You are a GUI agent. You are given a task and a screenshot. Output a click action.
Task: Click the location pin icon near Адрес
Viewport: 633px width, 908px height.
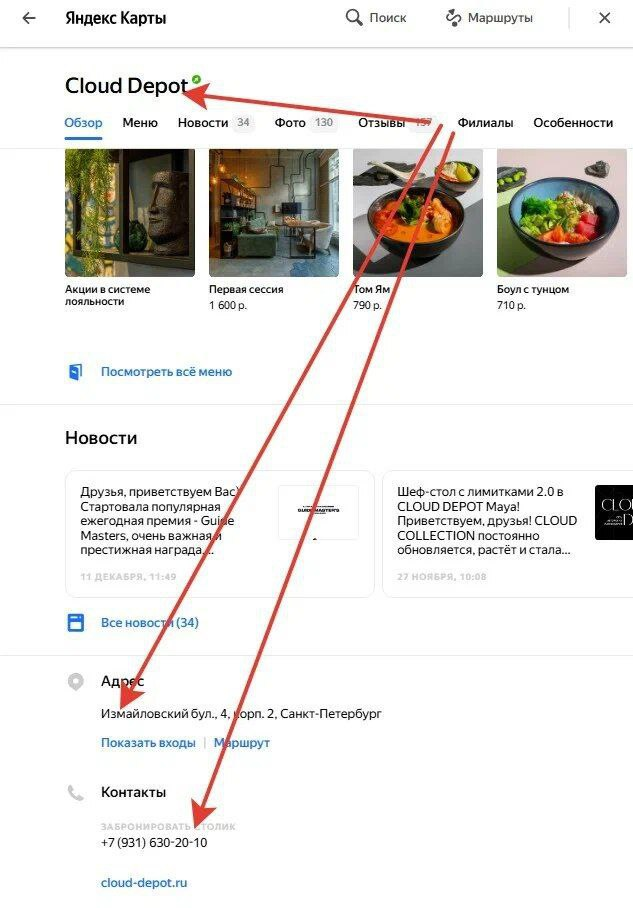point(76,682)
